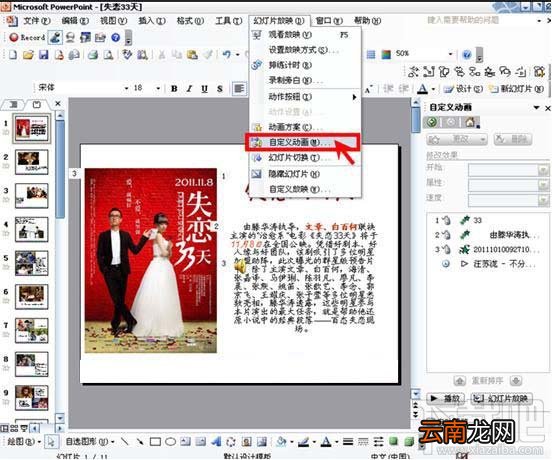The width and height of the screenshot is (552, 460).
Task: Select the Arrow tool in the drawing toolbar
Action: (140, 441)
